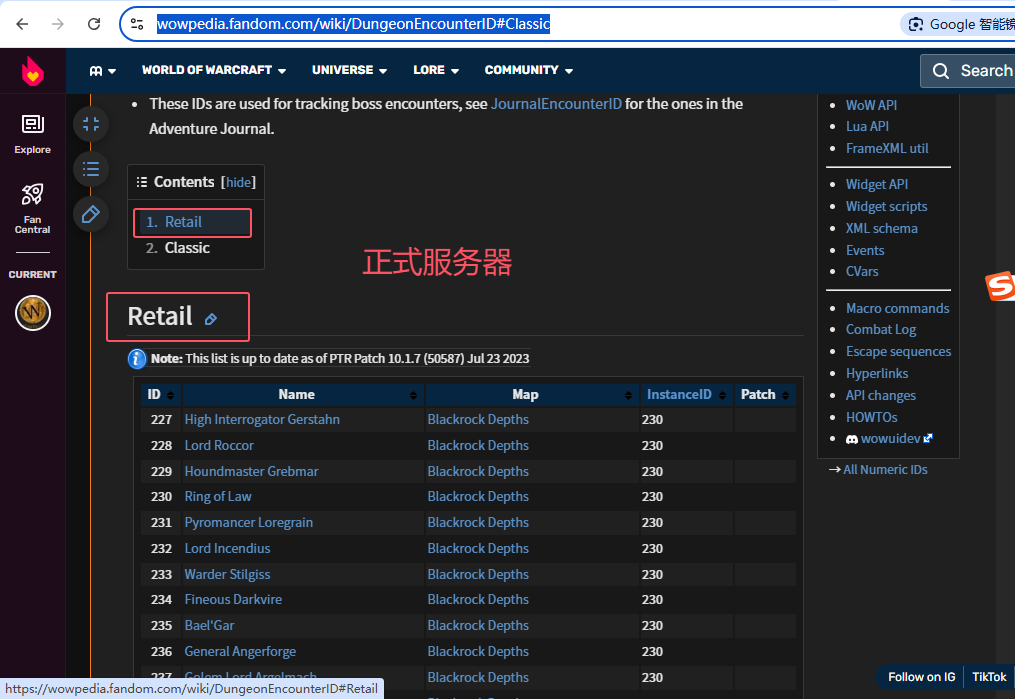Screen dimensions: 1015x699
Task: Open Escape sequences link
Action: [898, 351]
